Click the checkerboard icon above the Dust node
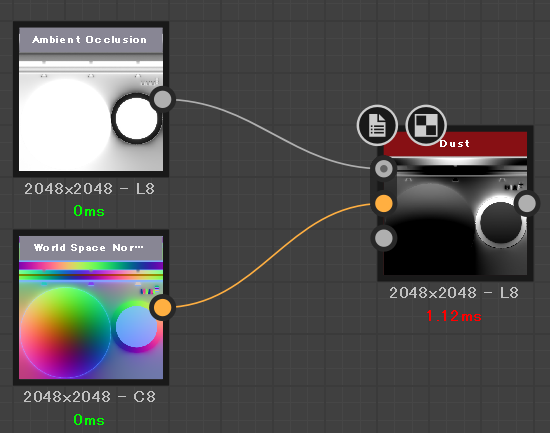The height and width of the screenshot is (433, 550). point(426,125)
